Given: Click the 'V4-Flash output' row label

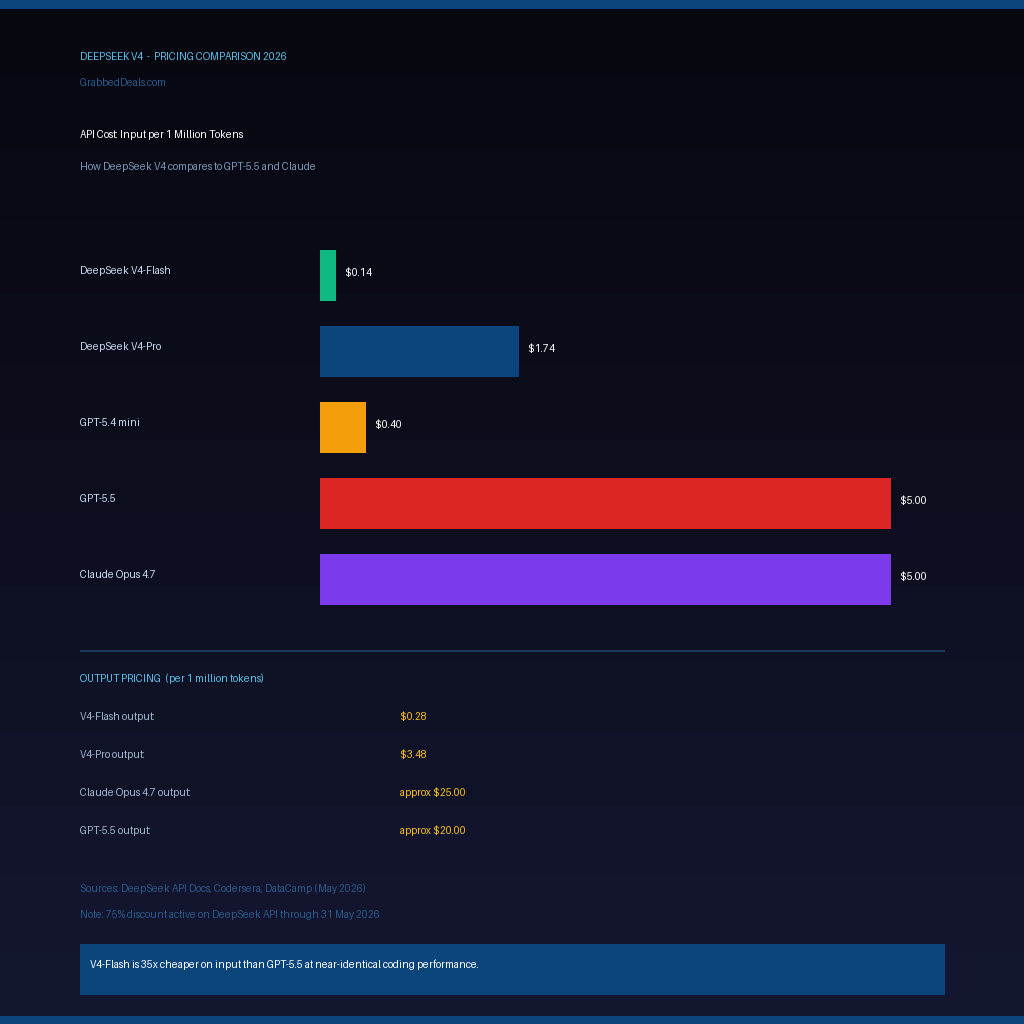Looking at the screenshot, I should coord(117,716).
